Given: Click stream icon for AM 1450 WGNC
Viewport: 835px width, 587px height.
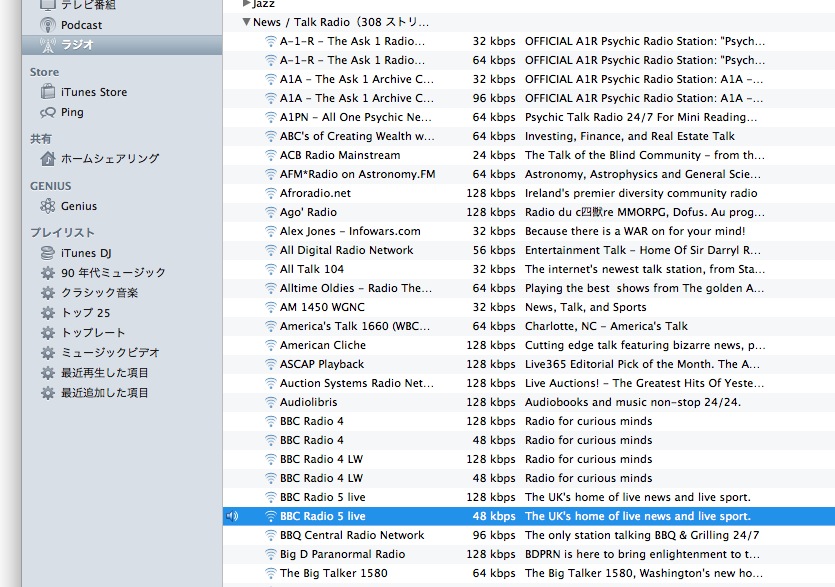Looking at the screenshot, I should tap(271, 307).
